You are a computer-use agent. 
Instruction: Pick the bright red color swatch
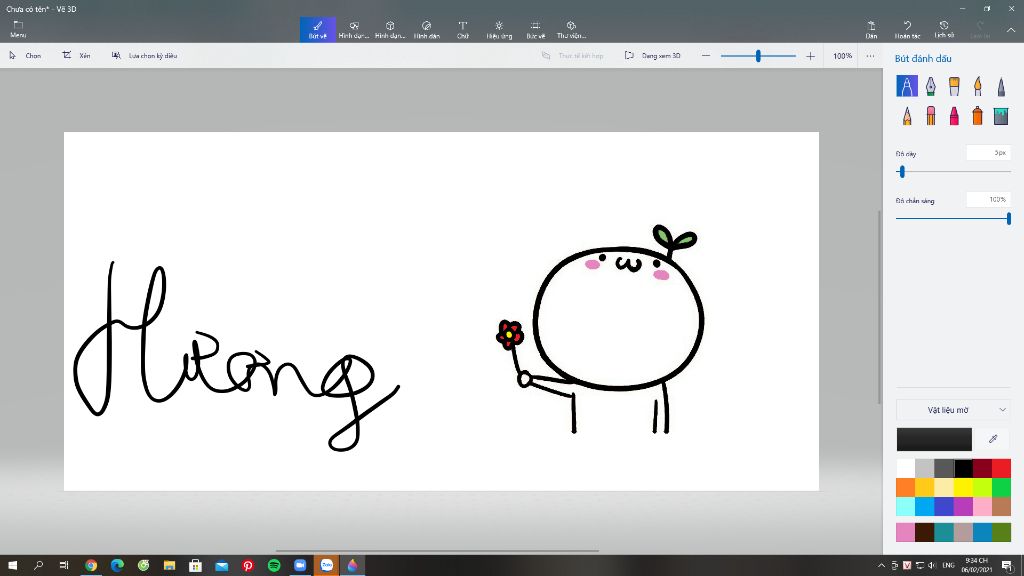point(1001,468)
